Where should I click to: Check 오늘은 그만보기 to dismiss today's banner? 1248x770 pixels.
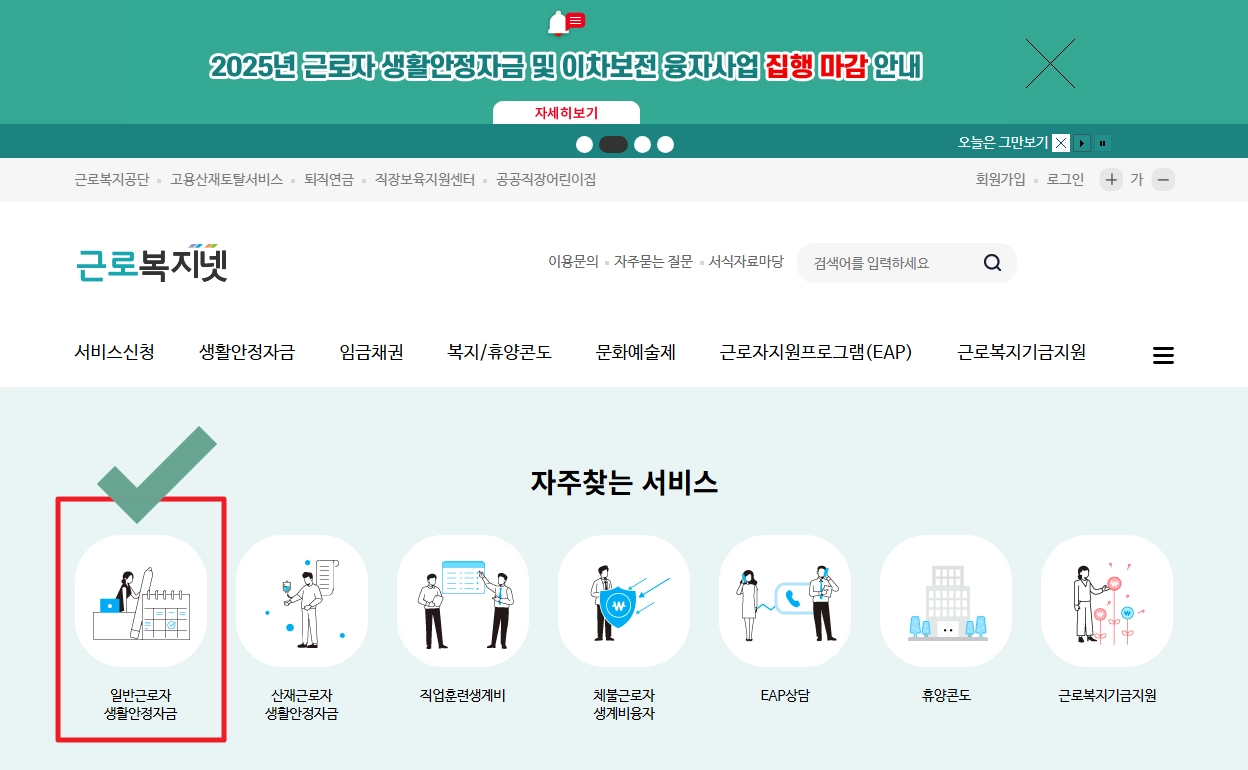point(1060,142)
